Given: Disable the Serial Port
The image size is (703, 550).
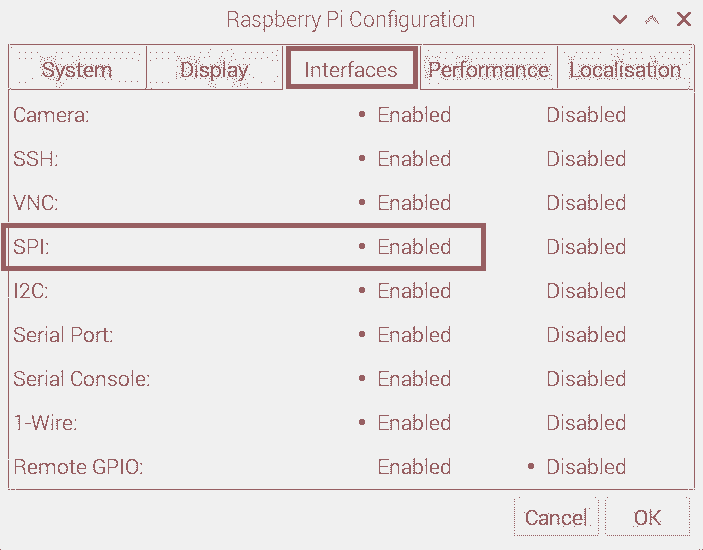Looking at the screenshot, I should coord(585,335).
